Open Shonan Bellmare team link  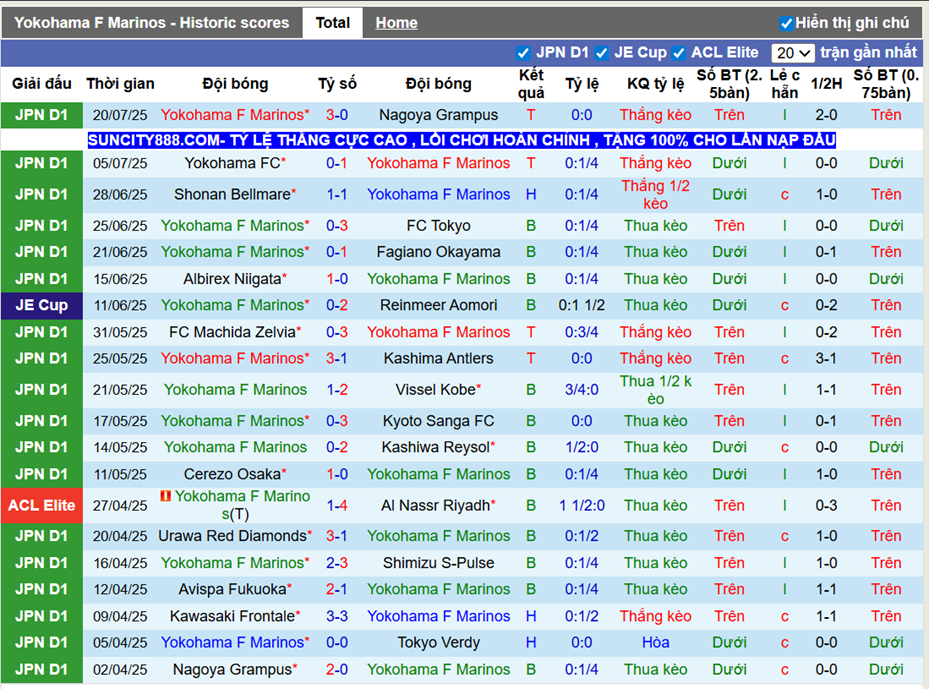(x=232, y=194)
